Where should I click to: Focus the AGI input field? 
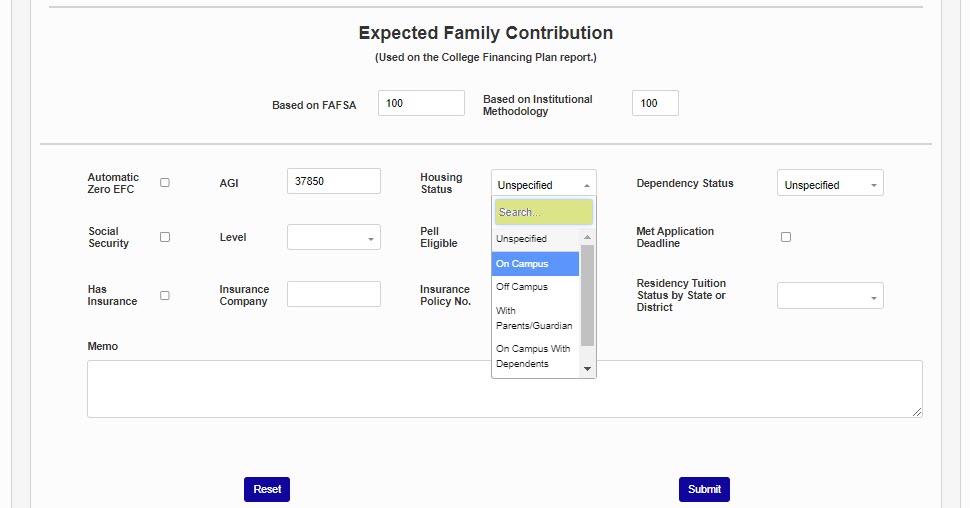click(333, 181)
